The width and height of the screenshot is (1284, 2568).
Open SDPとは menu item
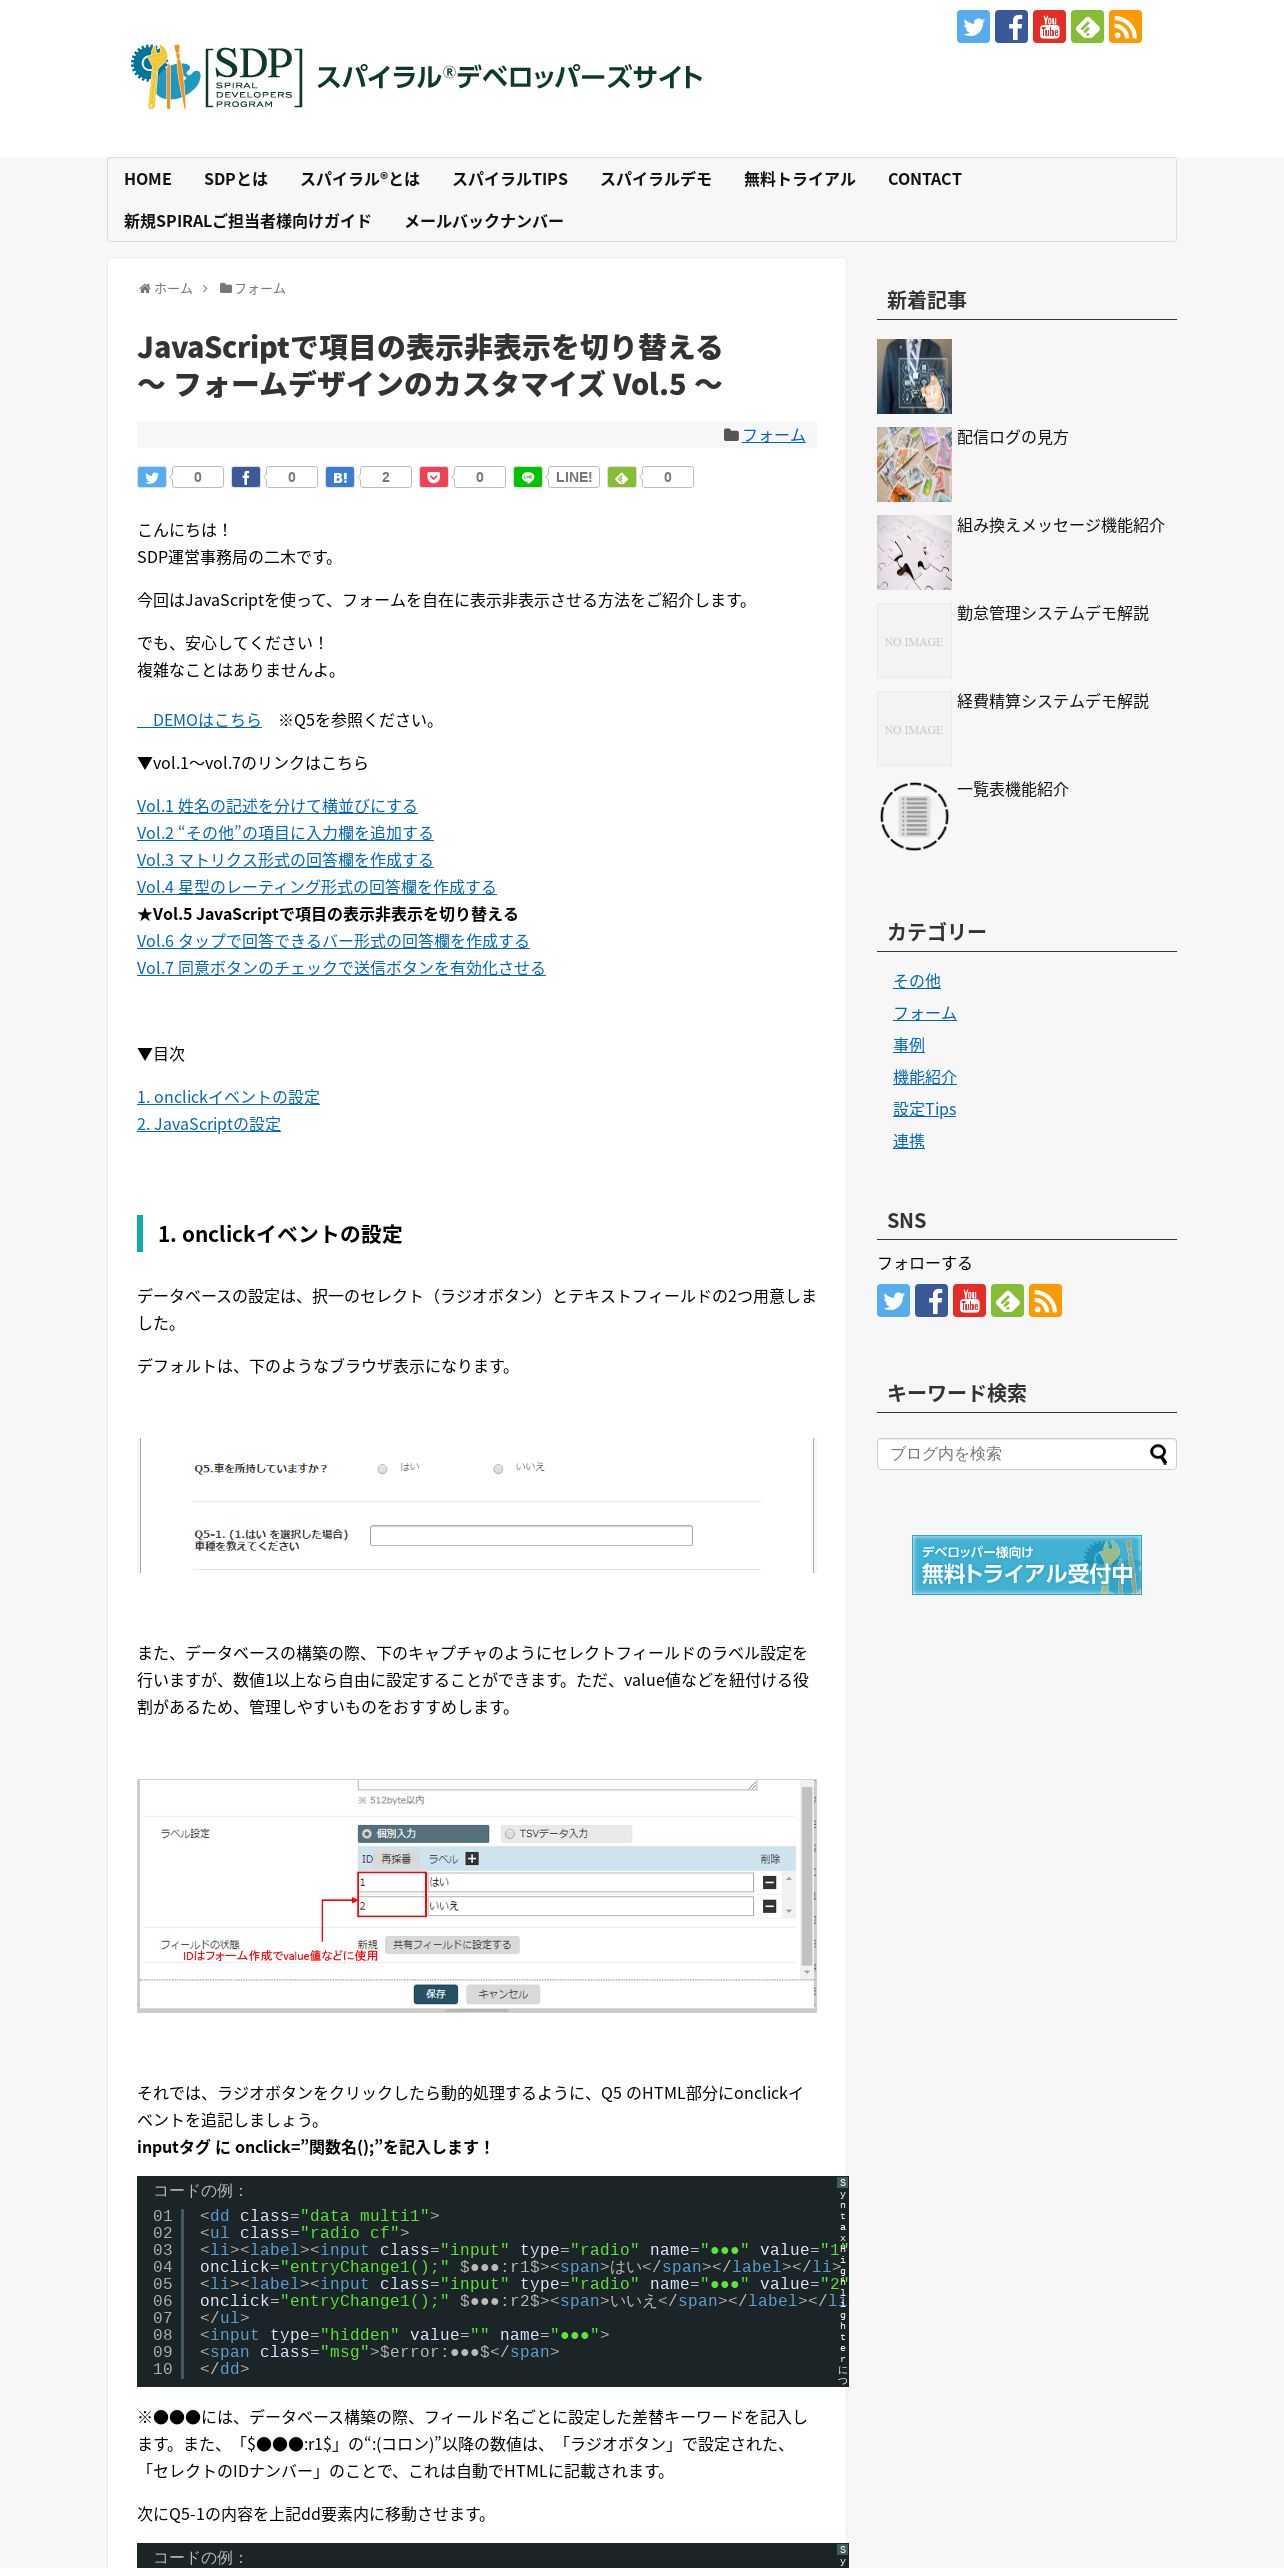pos(236,179)
